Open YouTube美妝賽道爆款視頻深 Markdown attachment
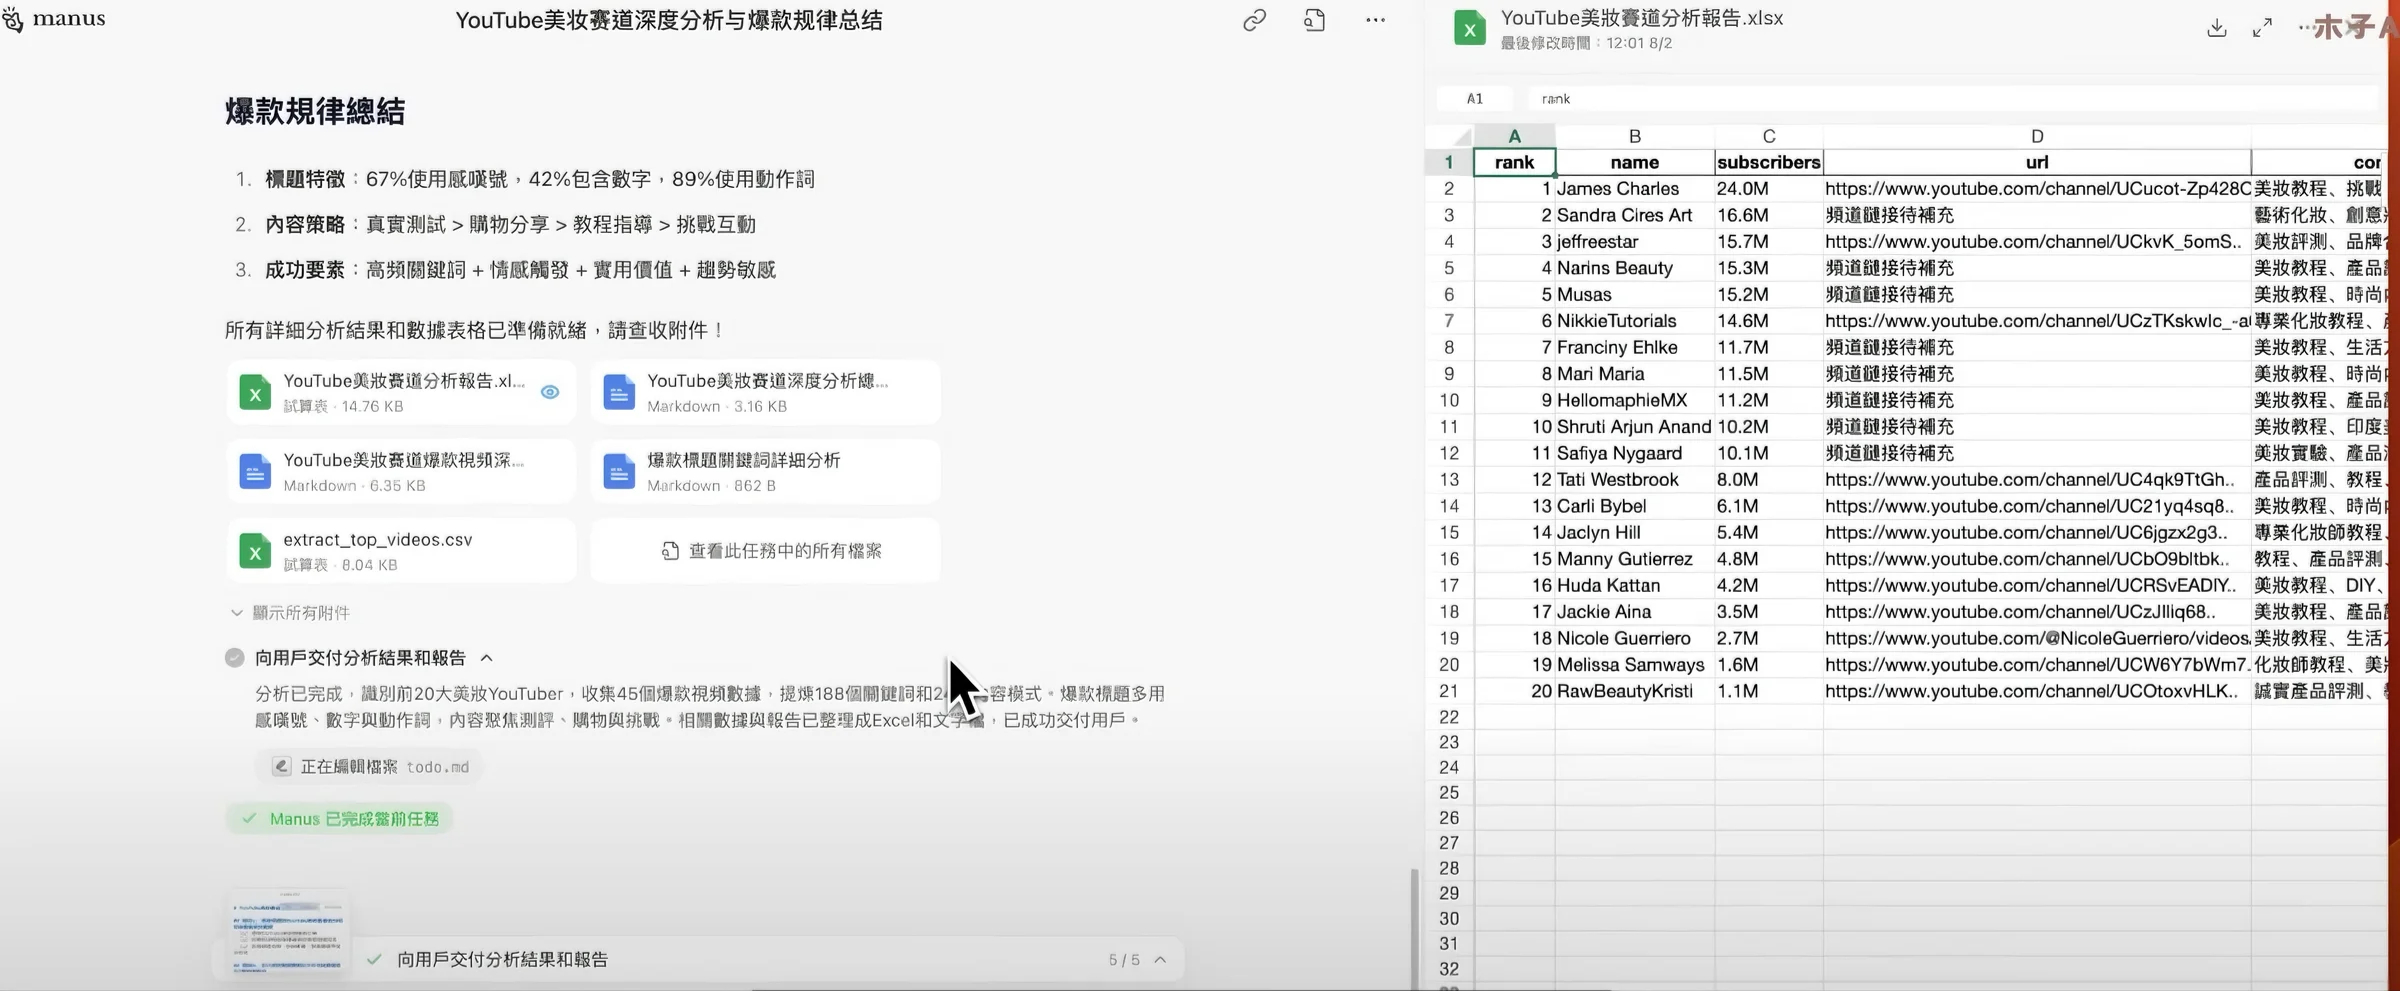Screen dimensions: 2400x991 (401, 471)
